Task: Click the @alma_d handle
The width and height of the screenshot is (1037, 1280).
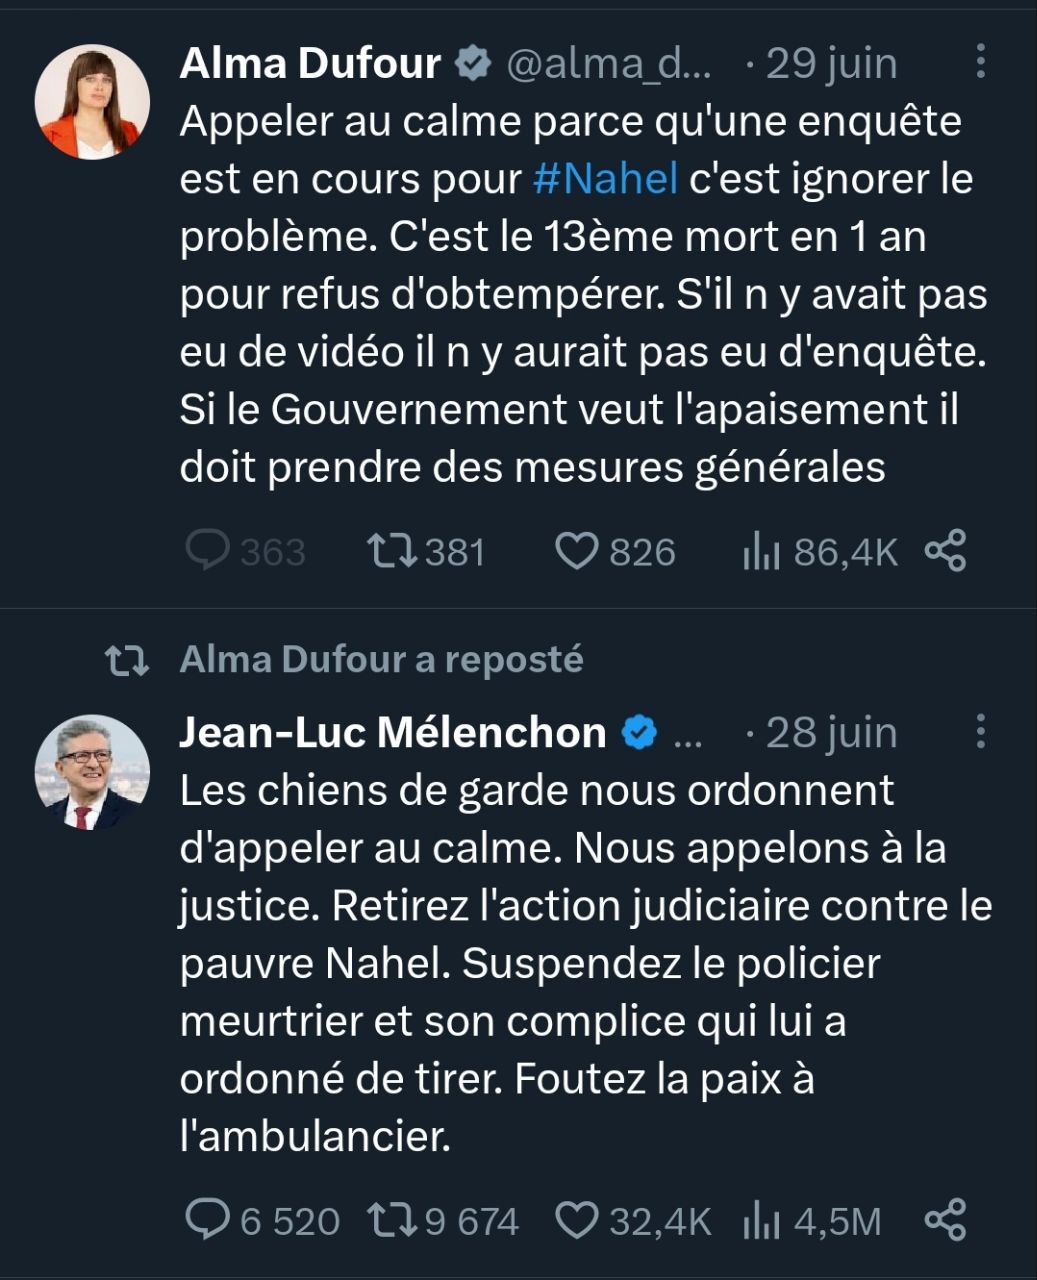Action: click(x=609, y=64)
